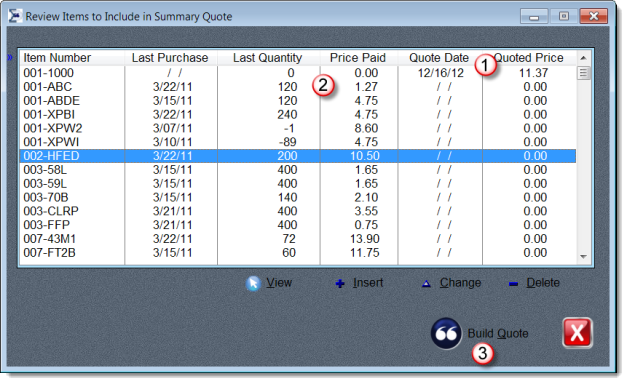This screenshot has height=384, width=627.
Task: Click the blue plus Insert icon
Action: (340, 284)
